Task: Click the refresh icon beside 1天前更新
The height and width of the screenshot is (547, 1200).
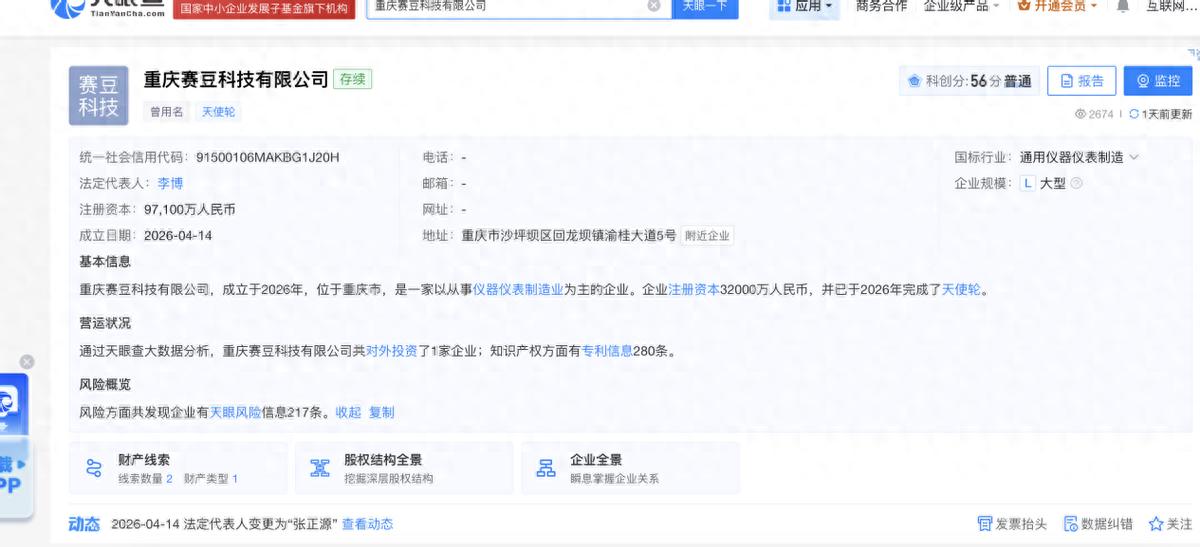Action: pos(1134,114)
